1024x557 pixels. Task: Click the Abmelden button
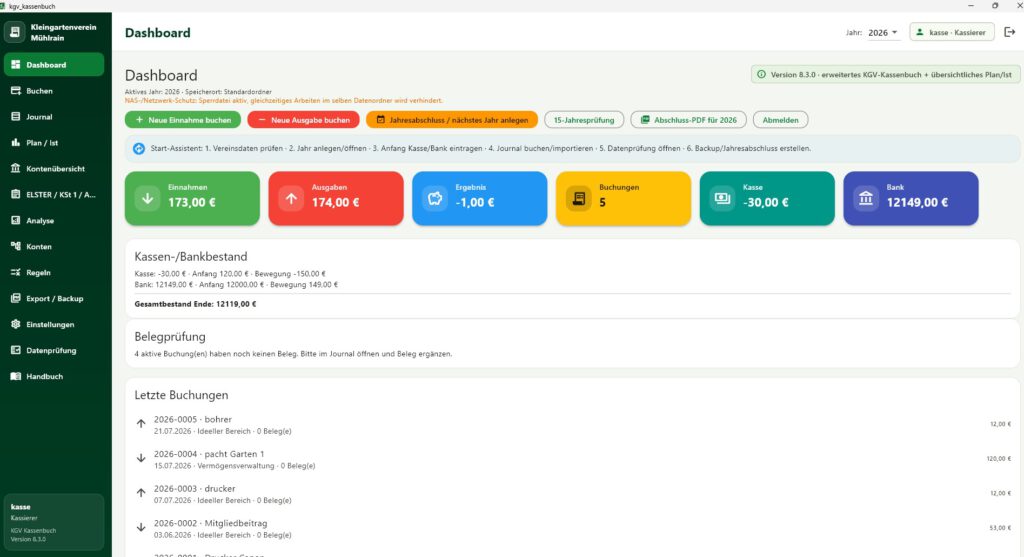[780, 120]
